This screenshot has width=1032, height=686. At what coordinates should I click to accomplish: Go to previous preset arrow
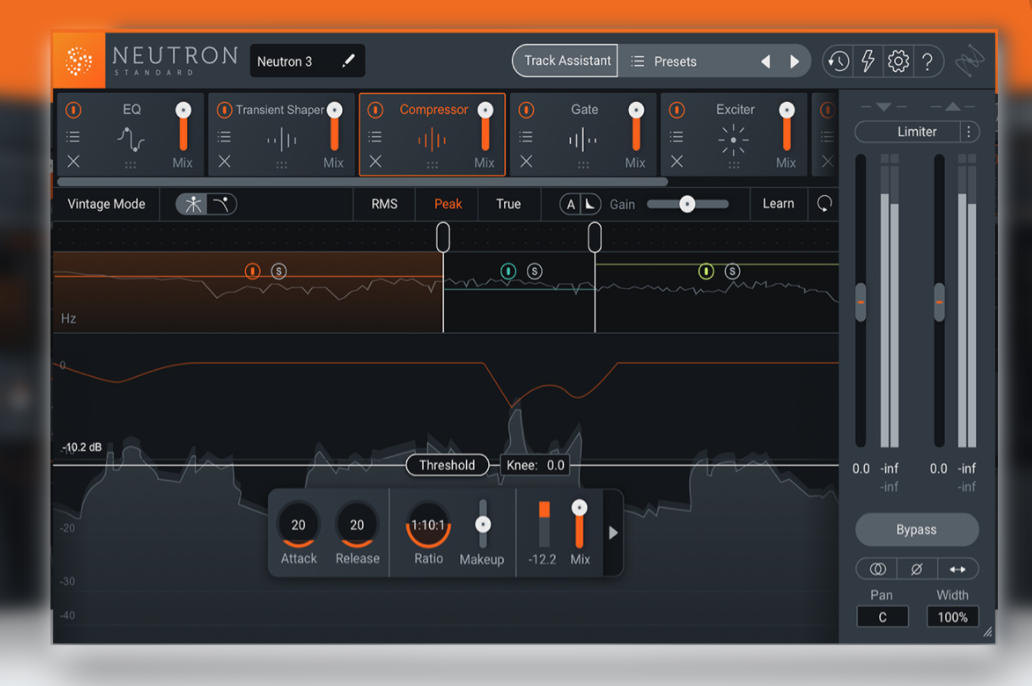point(765,61)
